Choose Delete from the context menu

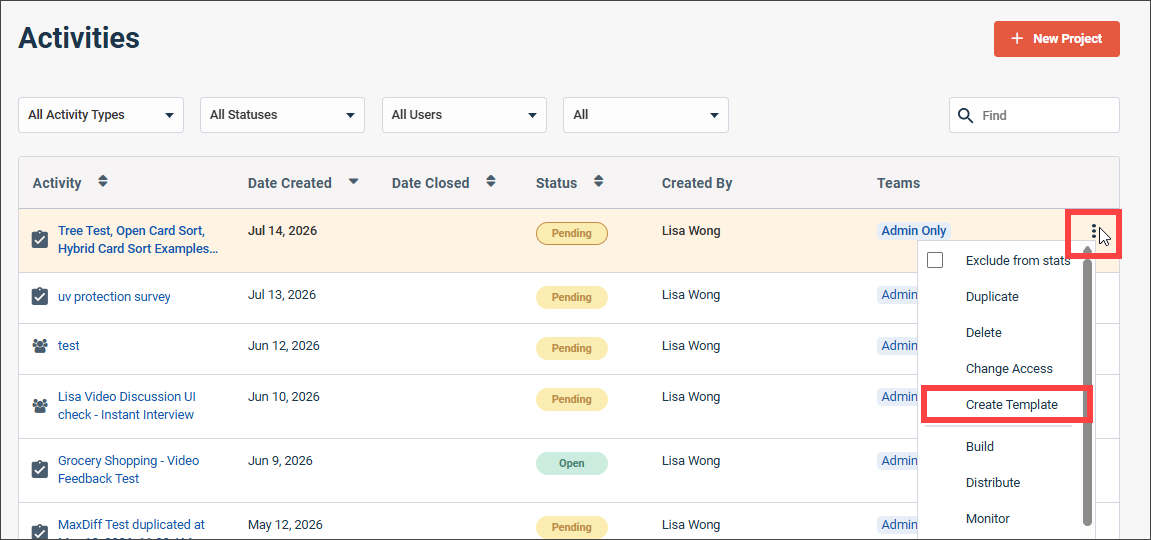click(x=984, y=332)
